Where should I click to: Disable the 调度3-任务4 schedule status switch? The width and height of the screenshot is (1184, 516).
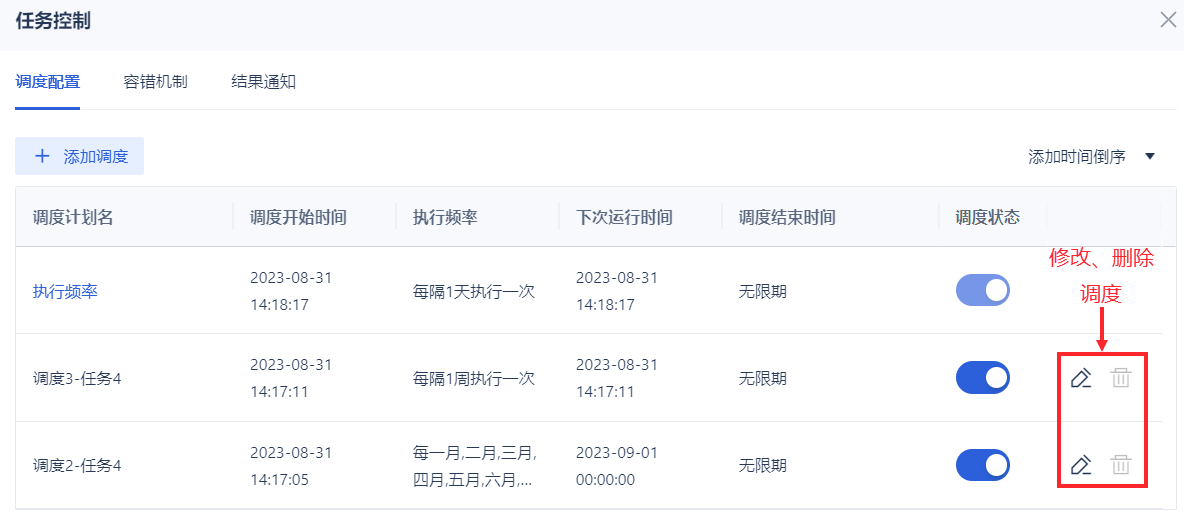point(982,378)
